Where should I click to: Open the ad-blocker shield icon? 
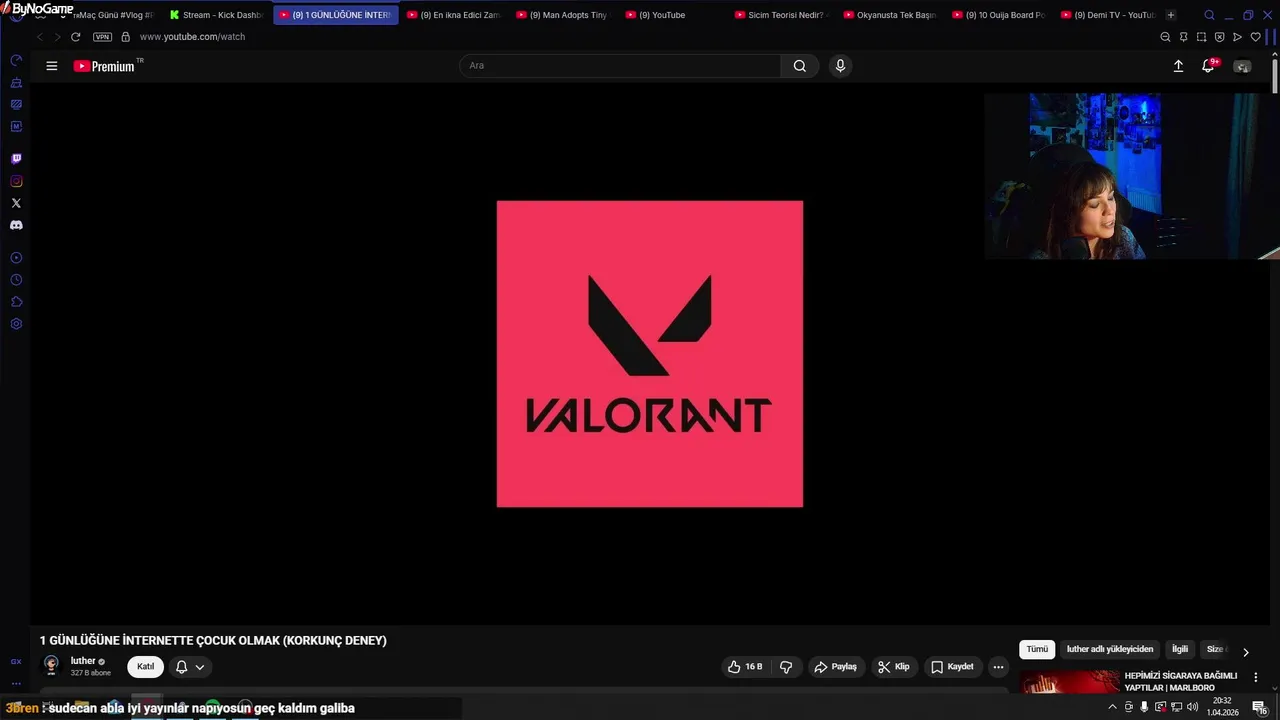pos(1219,37)
